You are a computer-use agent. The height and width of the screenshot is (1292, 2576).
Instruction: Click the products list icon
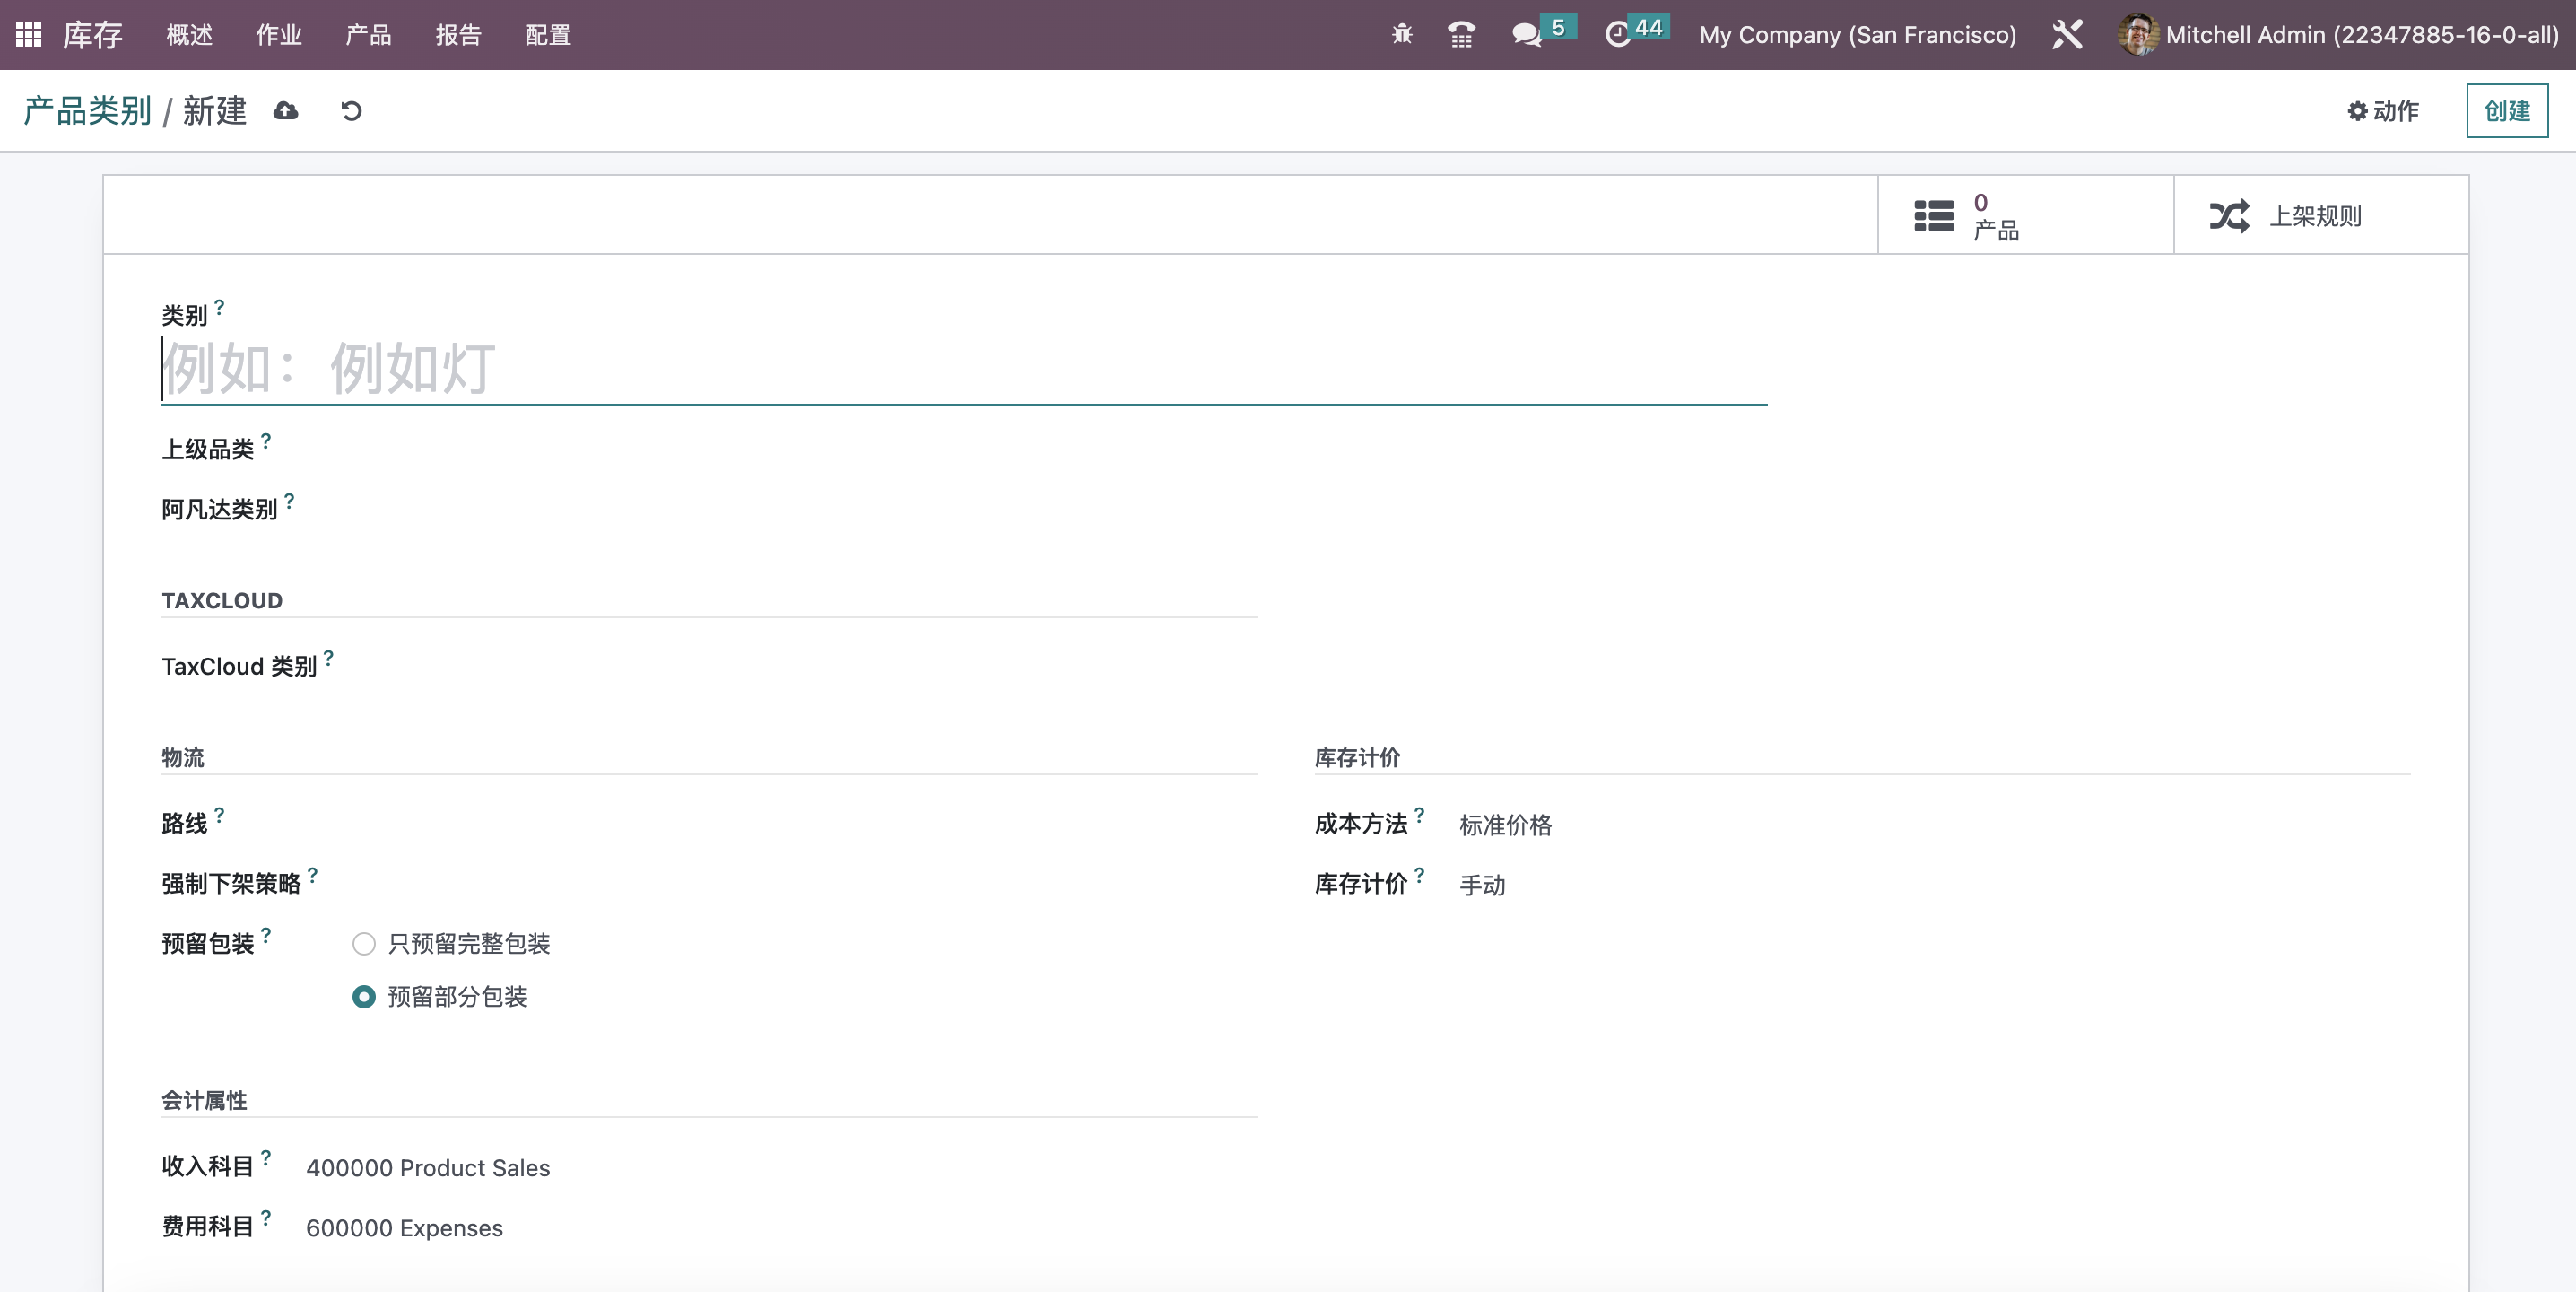pos(1934,216)
